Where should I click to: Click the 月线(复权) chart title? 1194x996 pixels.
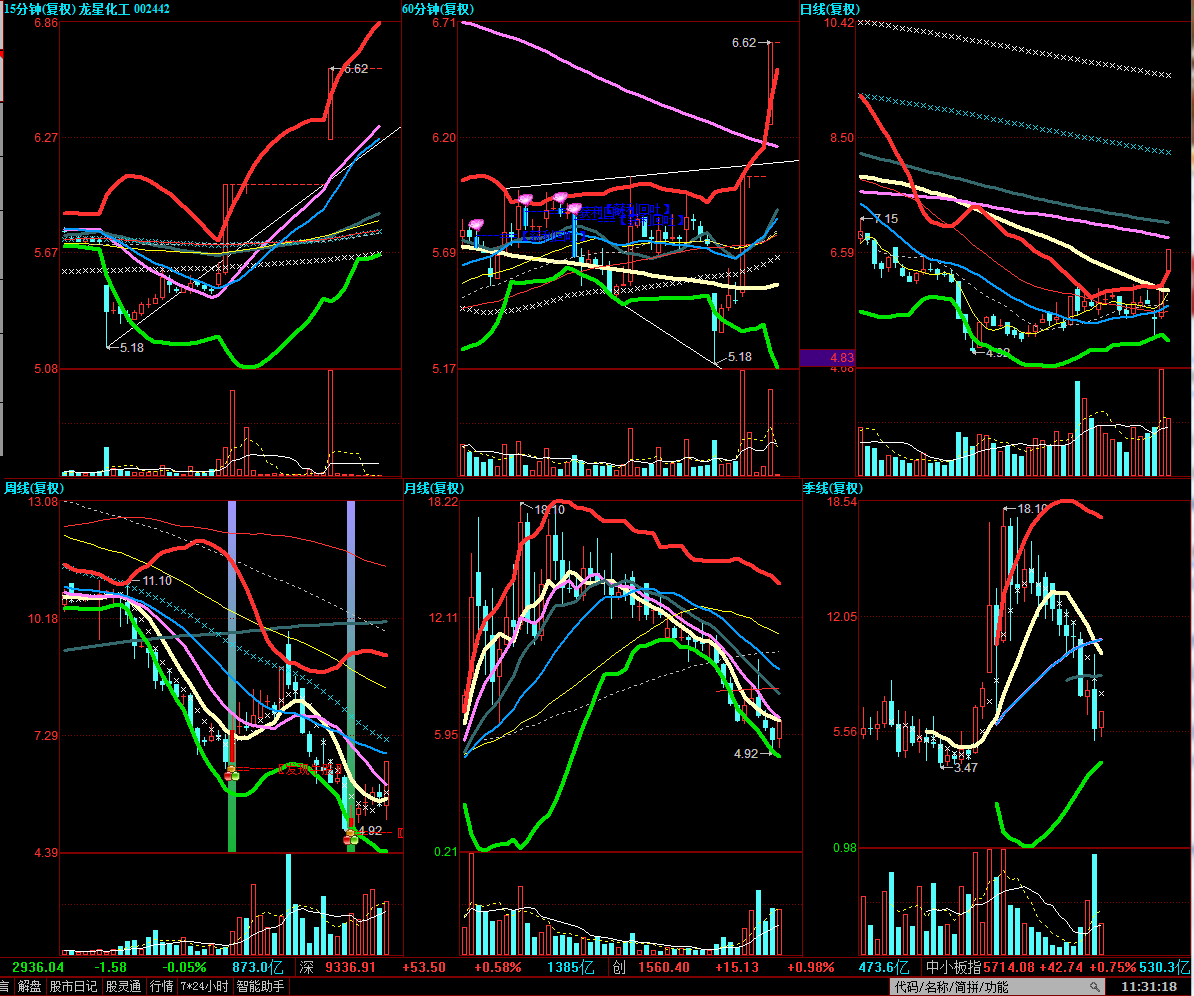[x=436, y=488]
